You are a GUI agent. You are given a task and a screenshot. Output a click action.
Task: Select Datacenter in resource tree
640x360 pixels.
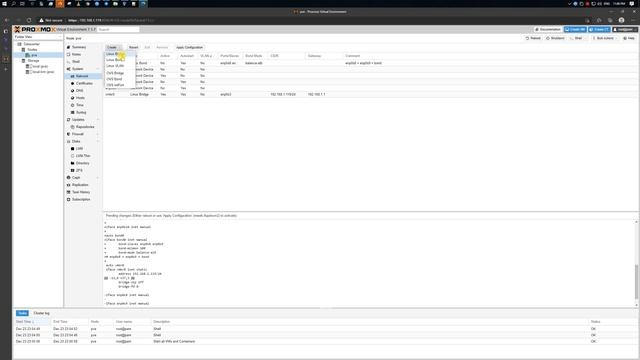(x=31, y=44)
